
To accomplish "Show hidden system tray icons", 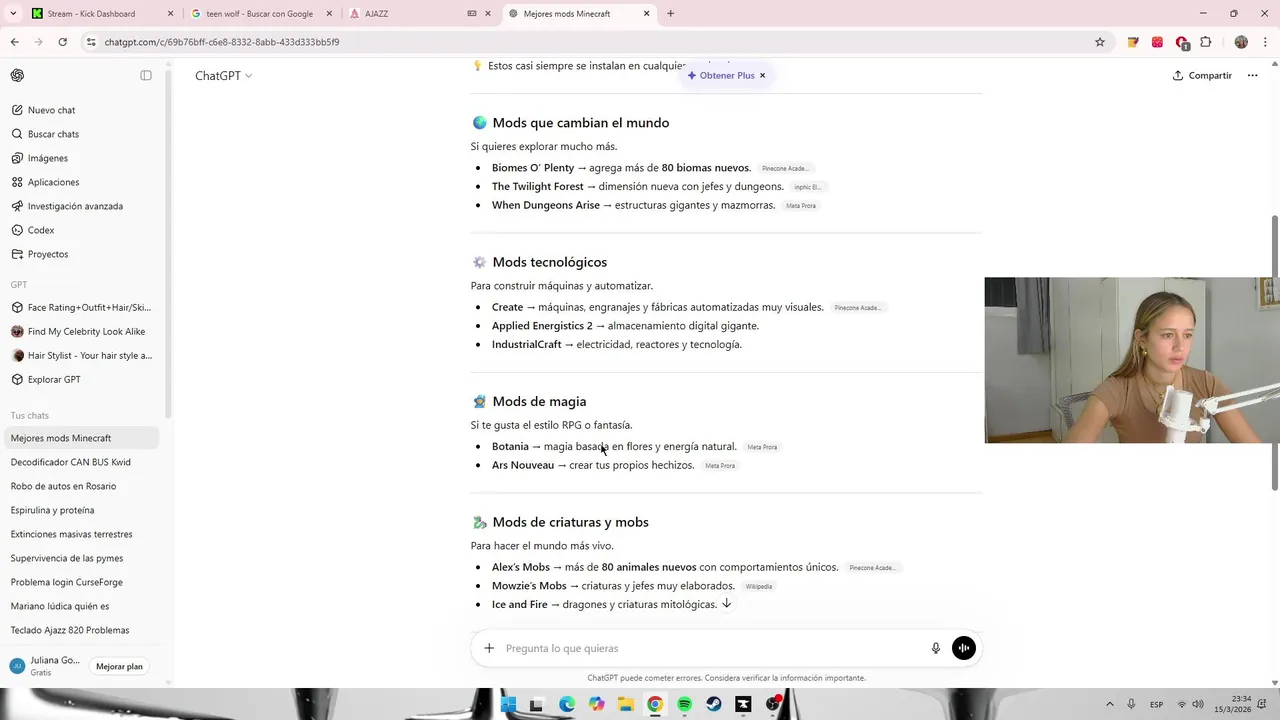I will (x=1109, y=704).
